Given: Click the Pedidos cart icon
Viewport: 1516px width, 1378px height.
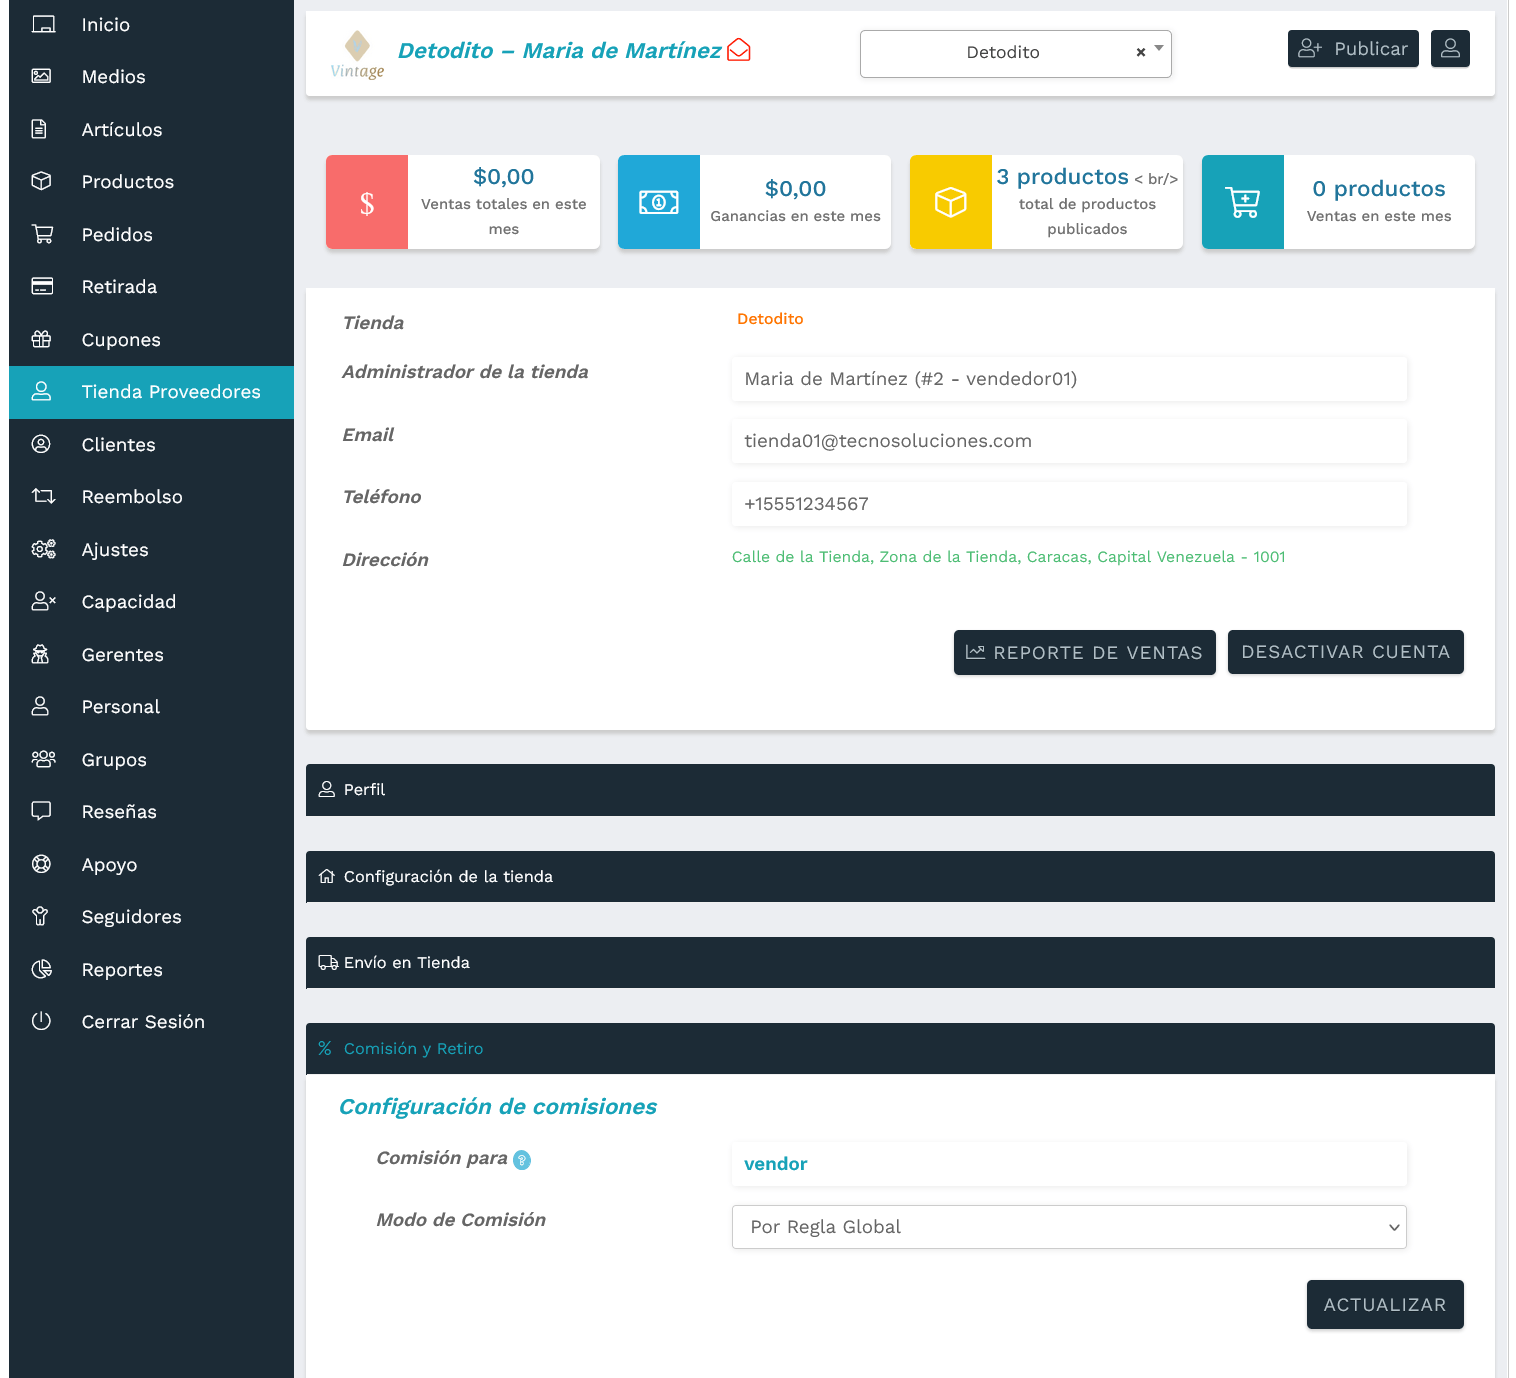Looking at the screenshot, I should point(43,233).
